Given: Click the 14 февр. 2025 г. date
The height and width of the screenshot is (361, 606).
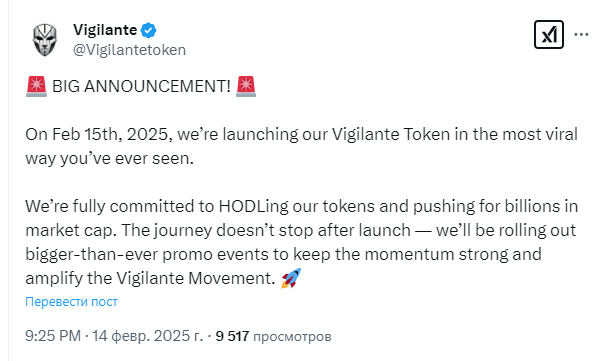Looking at the screenshot, I should 147,336.
